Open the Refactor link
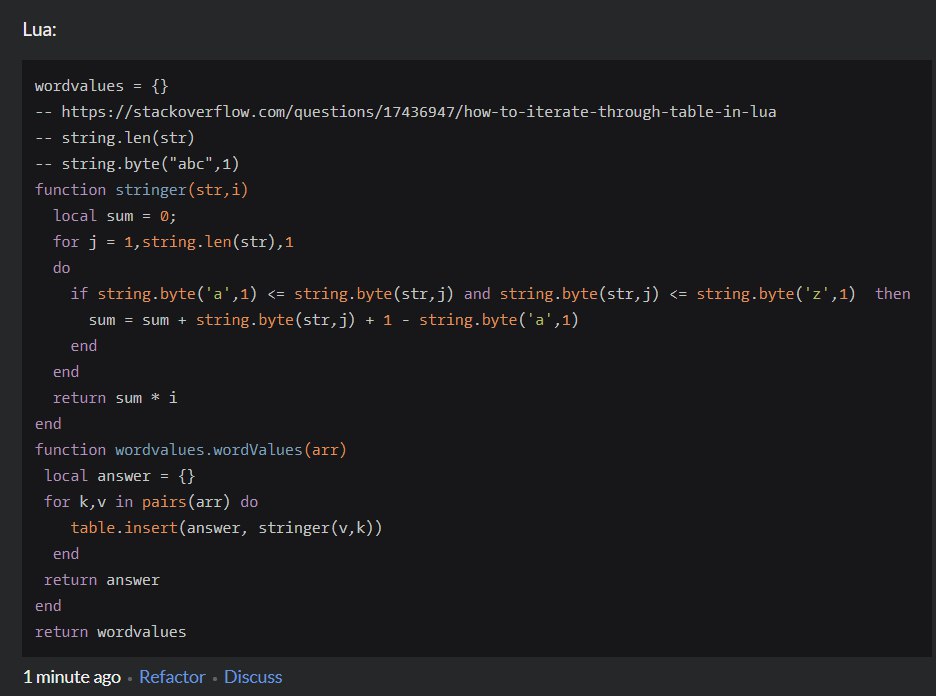Screen dimensions: 936x696 click(x=172, y=677)
